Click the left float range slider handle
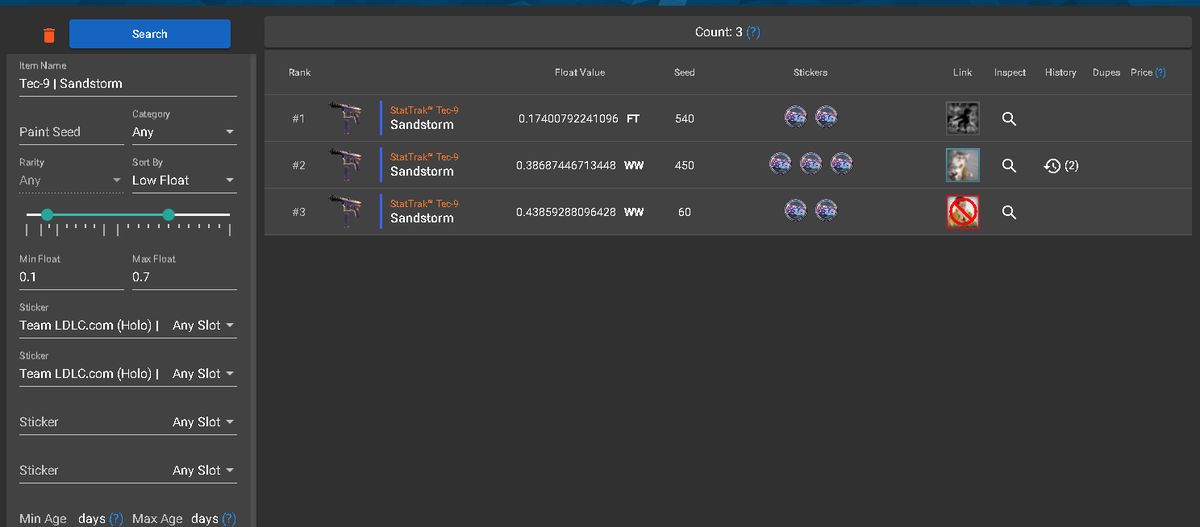 pyautogui.click(x=47, y=214)
